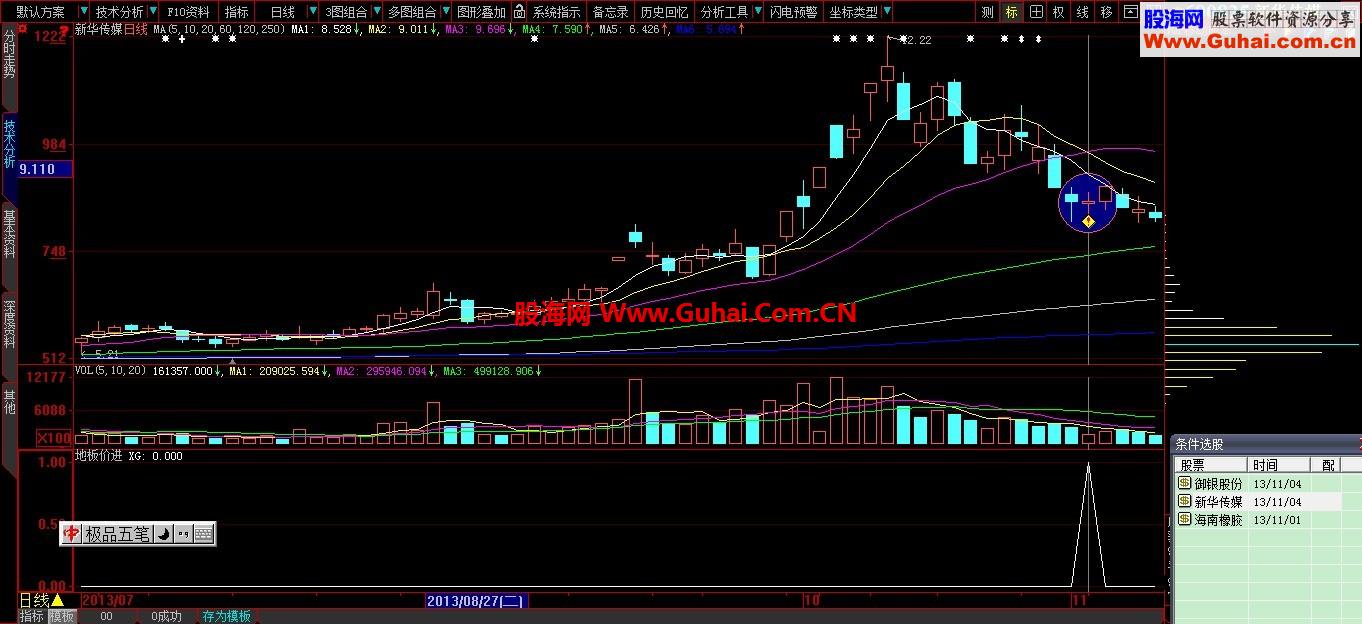Click the 0成功 status item
The image size is (1362, 624).
click(x=167, y=616)
